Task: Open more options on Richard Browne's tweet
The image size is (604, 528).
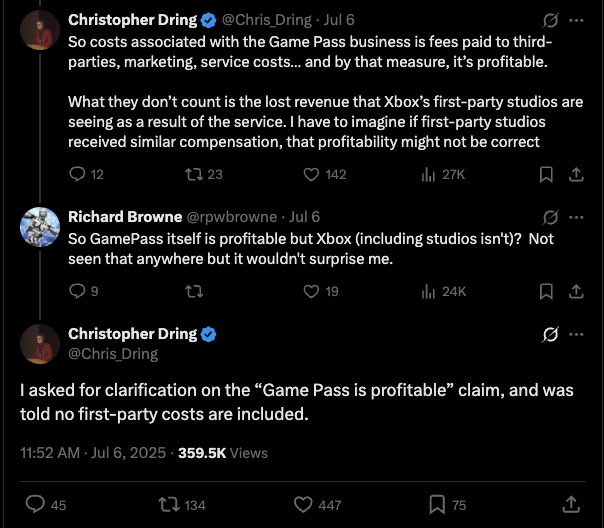Action: click(x=575, y=216)
